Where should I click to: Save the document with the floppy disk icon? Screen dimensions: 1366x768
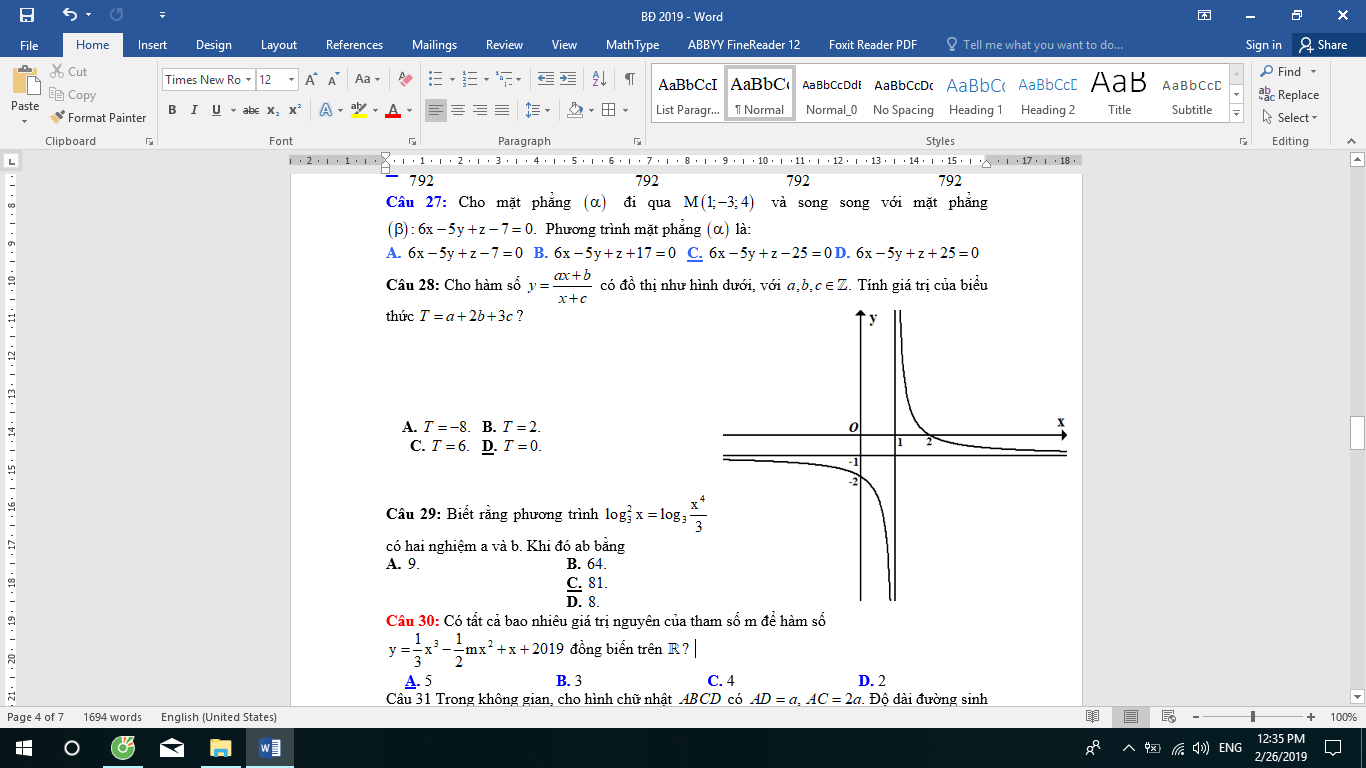point(27,15)
